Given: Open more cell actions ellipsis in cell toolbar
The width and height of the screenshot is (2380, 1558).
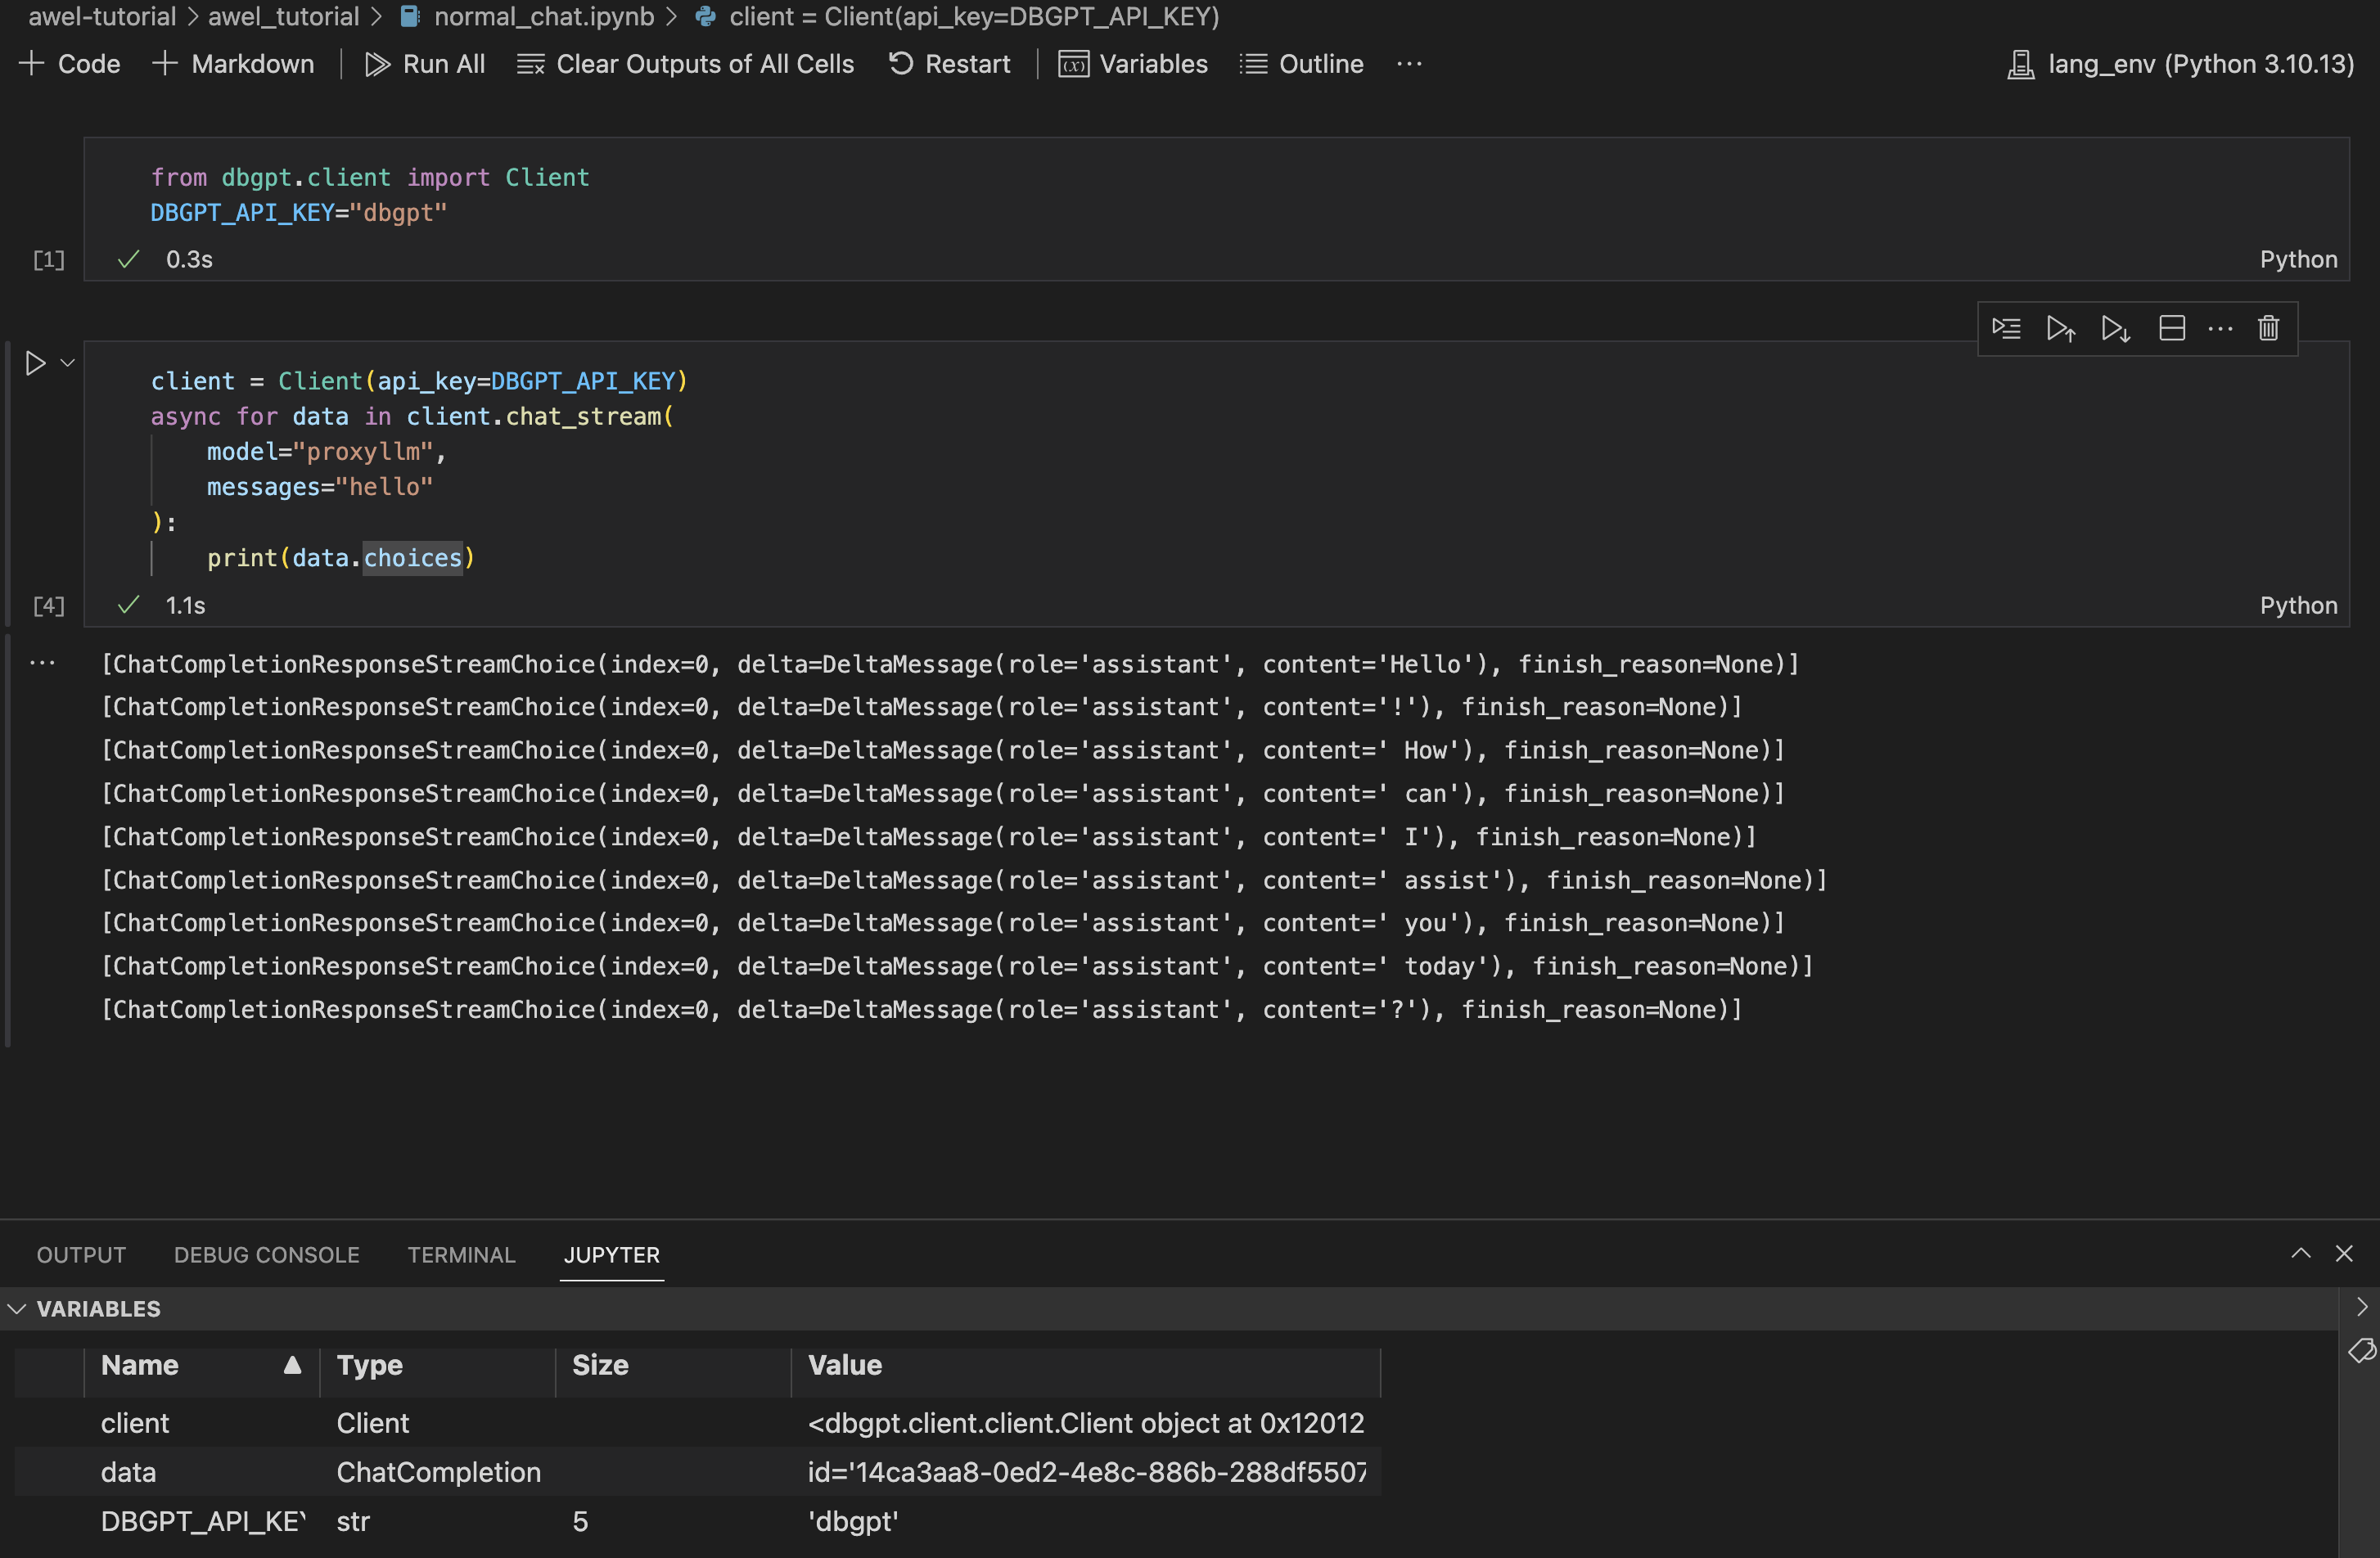Looking at the screenshot, I should (x=2220, y=328).
